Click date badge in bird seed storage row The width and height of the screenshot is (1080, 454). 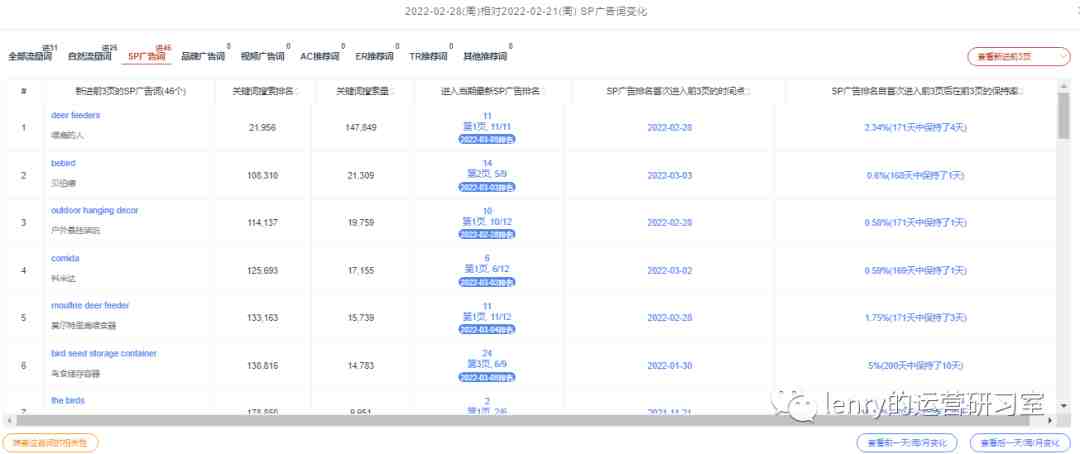487,377
